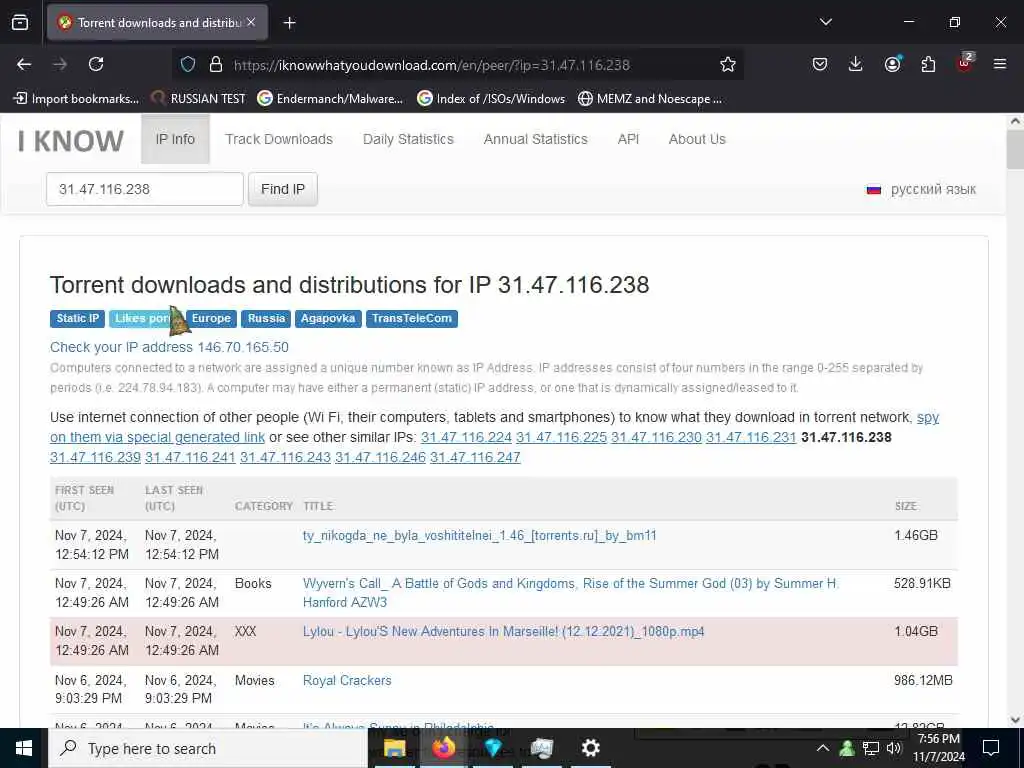Open the tracking protection shield
The height and width of the screenshot is (768, 1024).
[188, 64]
